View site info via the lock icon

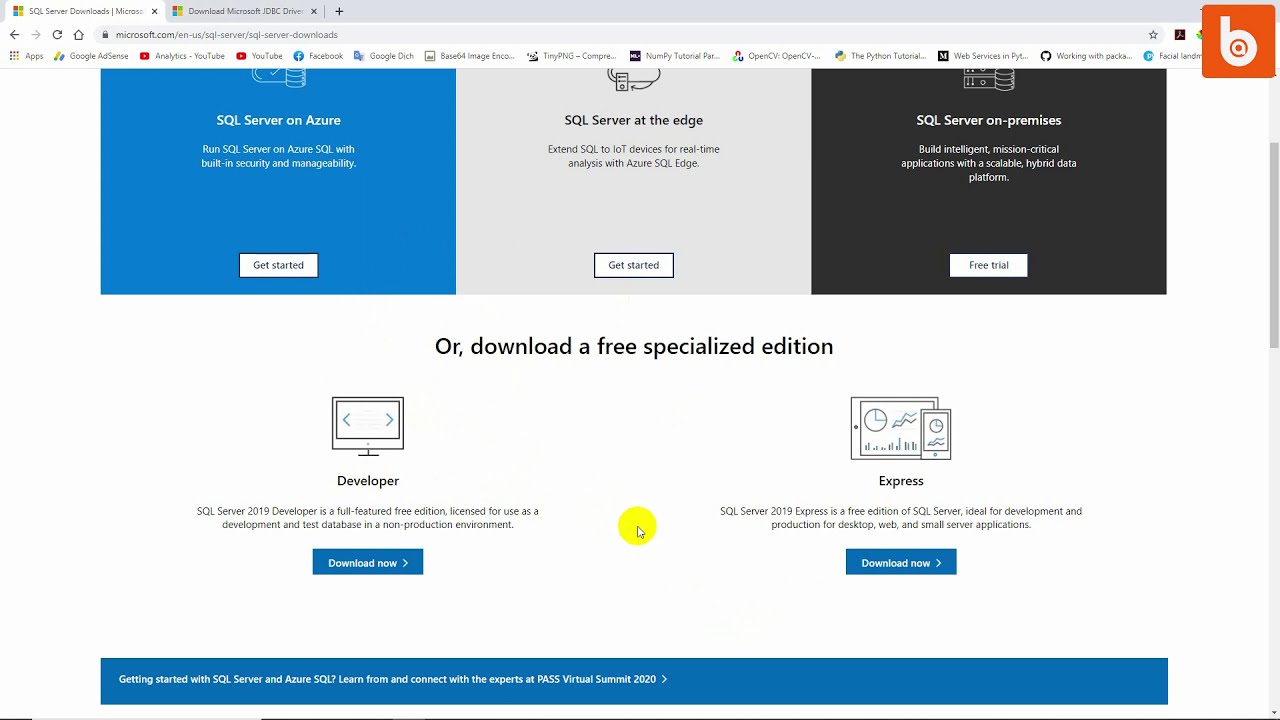(105, 34)
